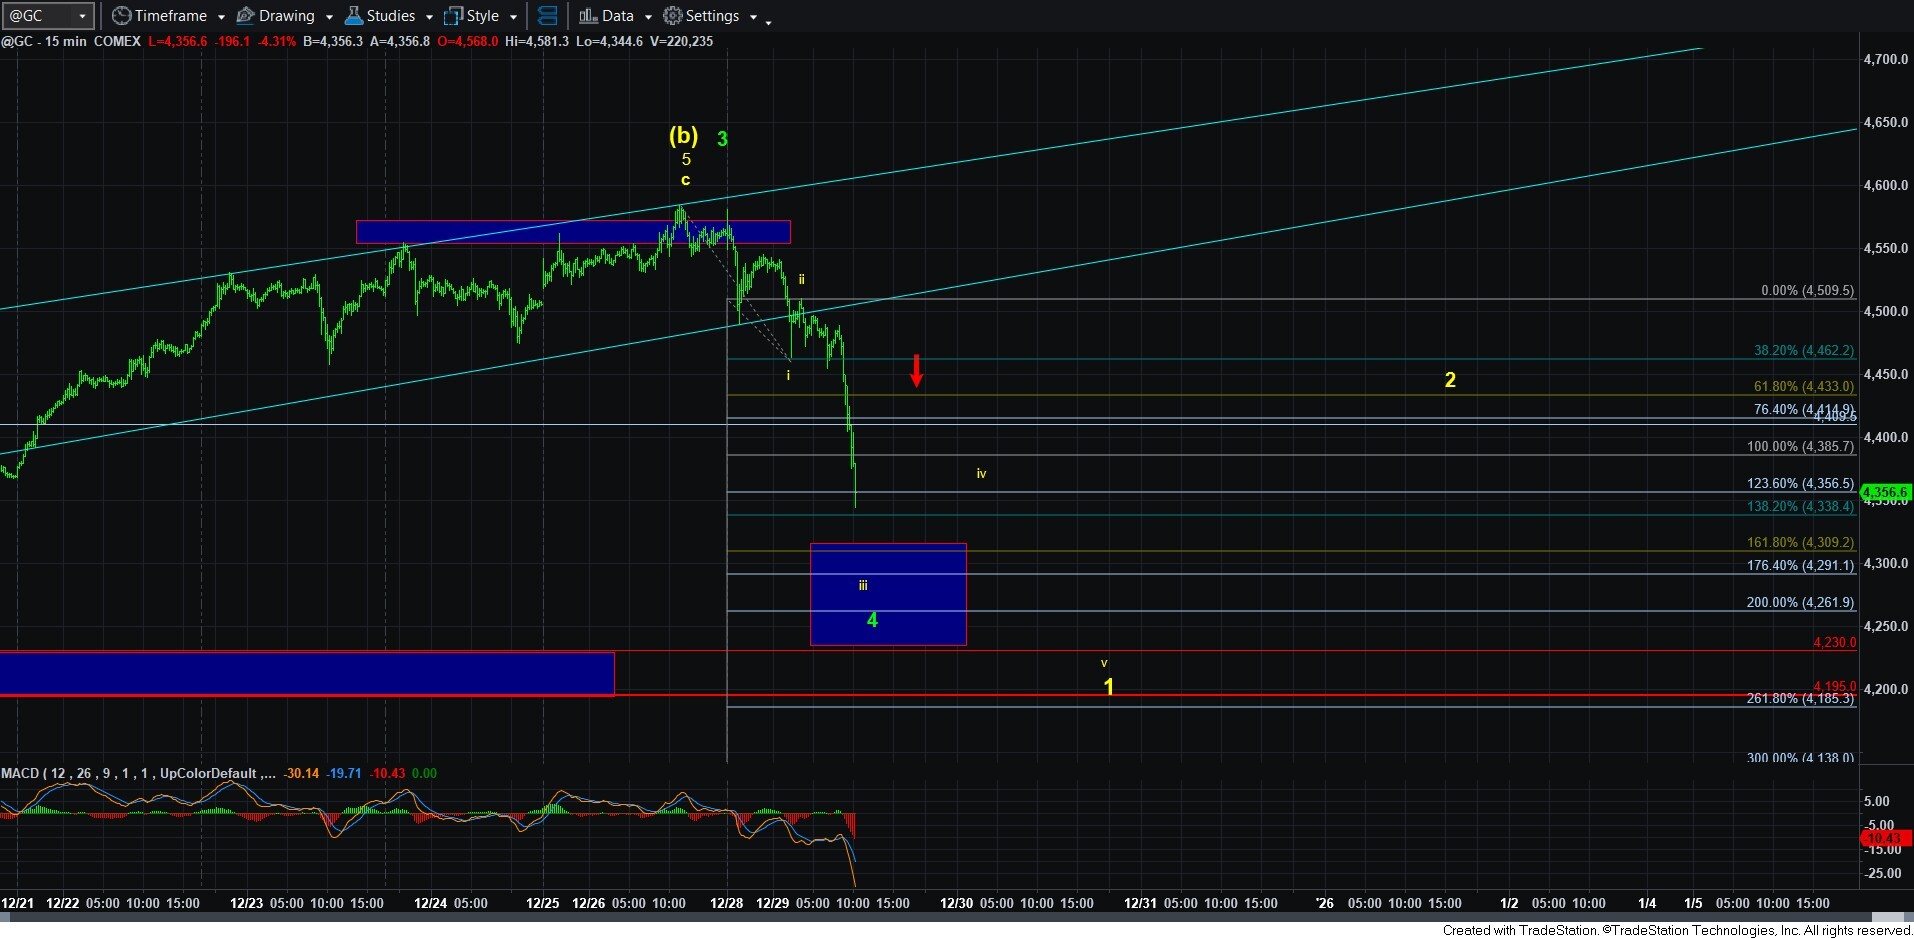Click the blue stacked panels icon

click(x=547, y=16)
